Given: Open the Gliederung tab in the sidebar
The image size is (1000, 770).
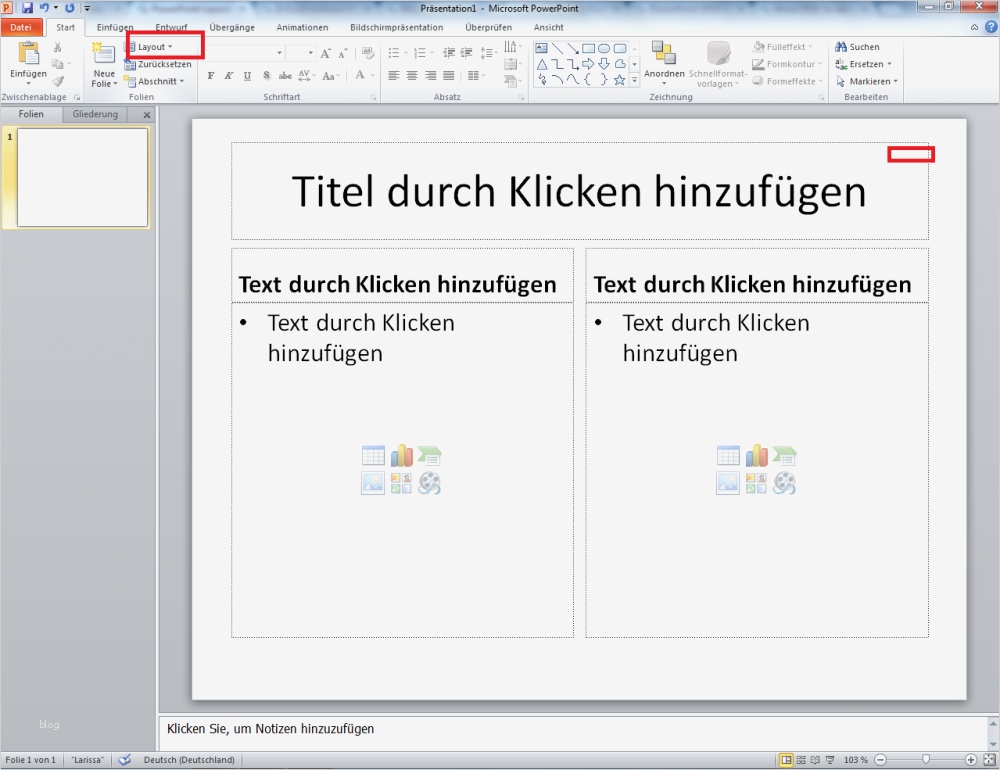Looking at the screenshot, I should point(95,114).
